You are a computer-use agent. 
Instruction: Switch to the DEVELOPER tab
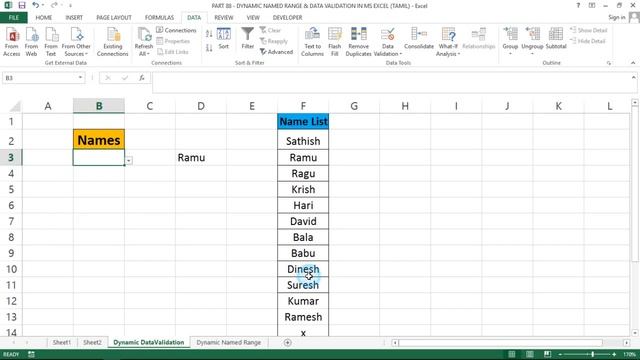coord(287,18)
